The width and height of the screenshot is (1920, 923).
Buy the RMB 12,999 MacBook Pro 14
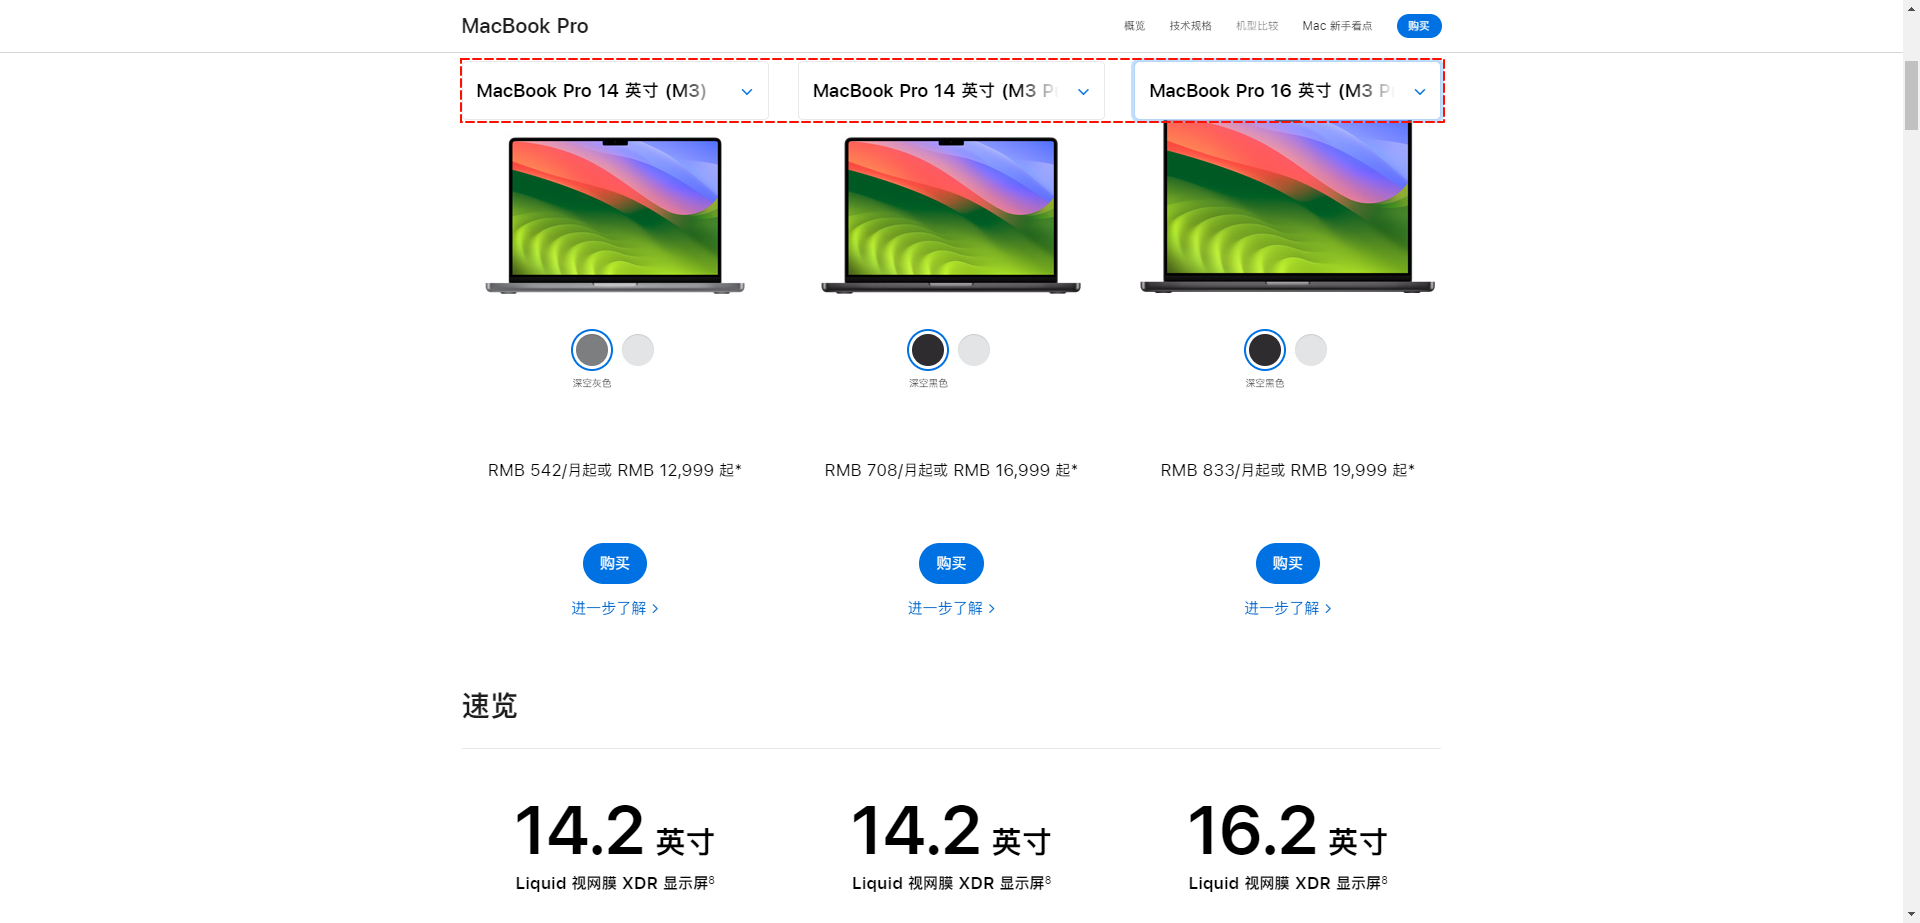point(615,564)
